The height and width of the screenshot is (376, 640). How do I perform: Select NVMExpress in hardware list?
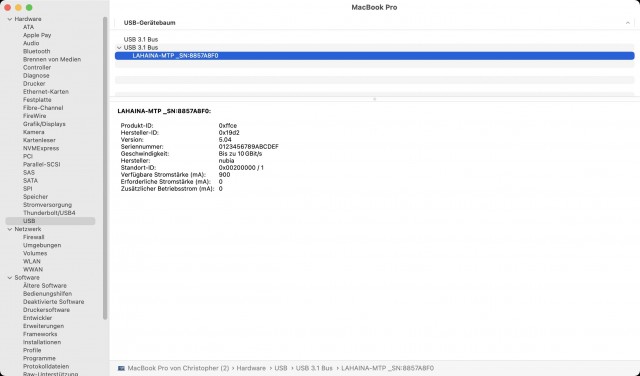pyautogui.click(x=41, y=149)
